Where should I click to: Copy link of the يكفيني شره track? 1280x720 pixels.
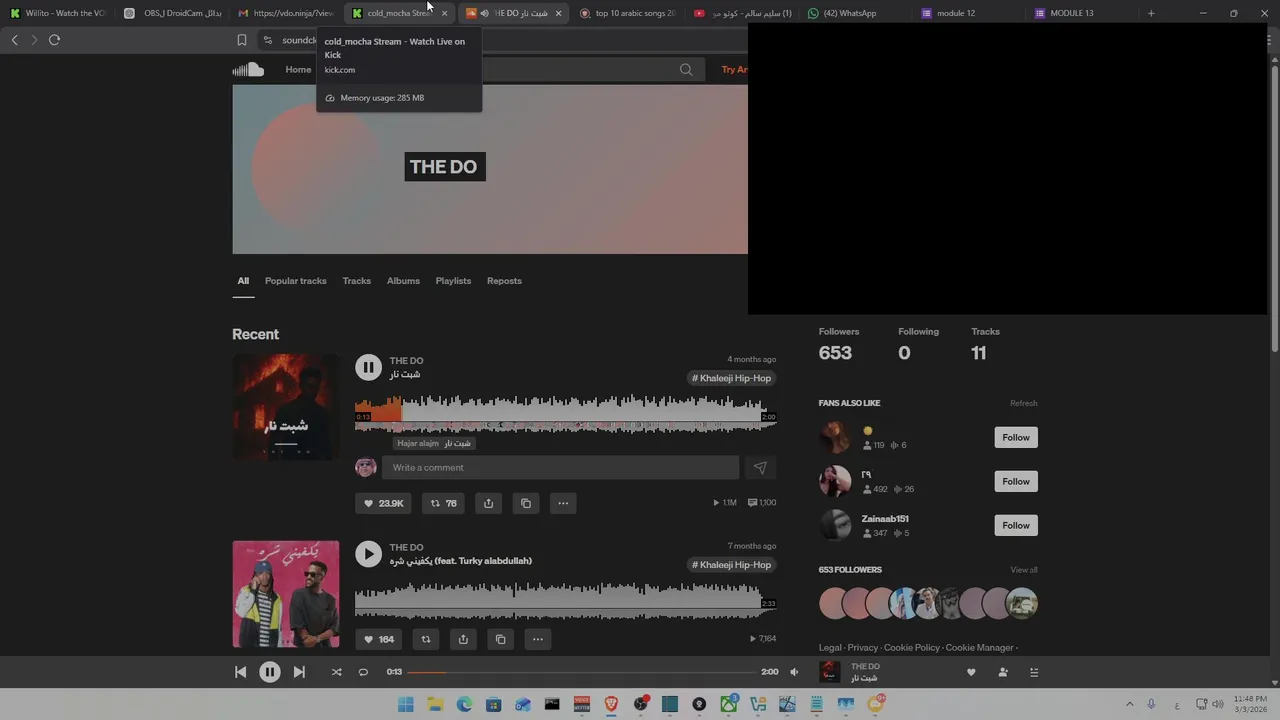[501, 639]
